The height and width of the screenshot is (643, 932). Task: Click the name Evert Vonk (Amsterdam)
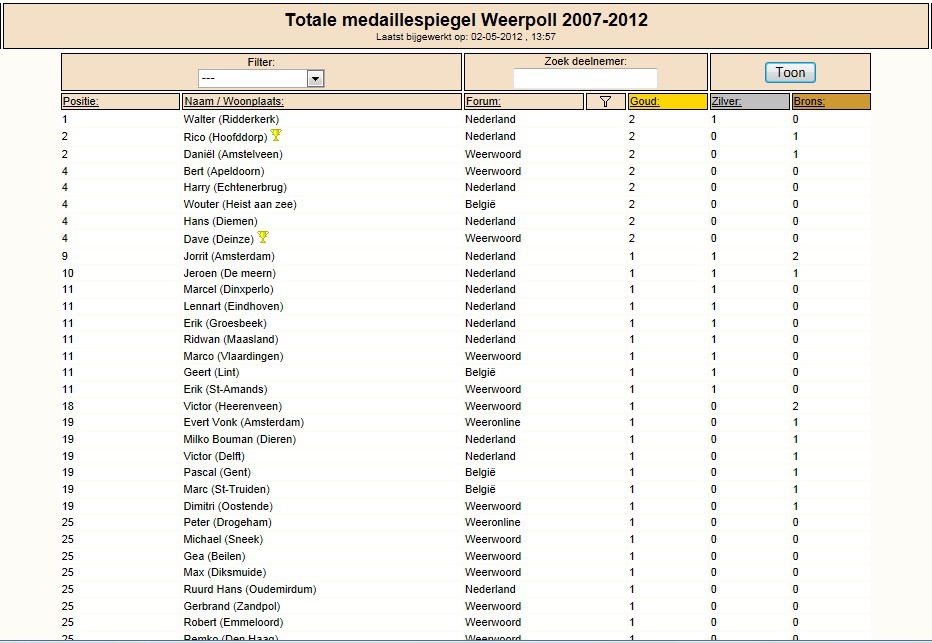(244, 422)
